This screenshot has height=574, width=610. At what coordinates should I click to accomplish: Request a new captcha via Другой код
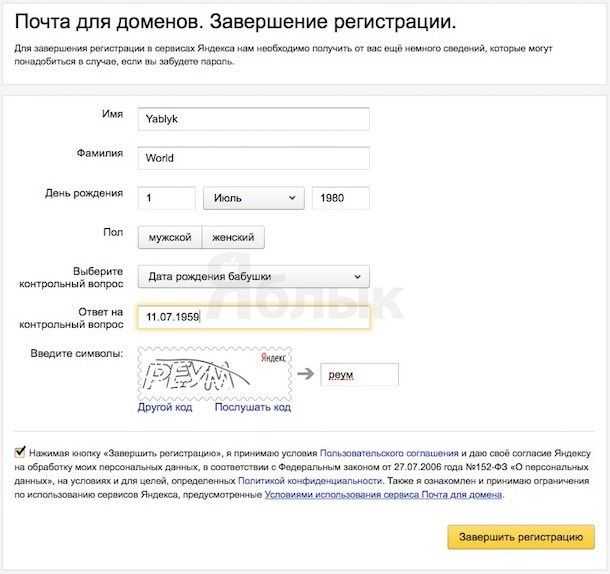click(165, 407)
